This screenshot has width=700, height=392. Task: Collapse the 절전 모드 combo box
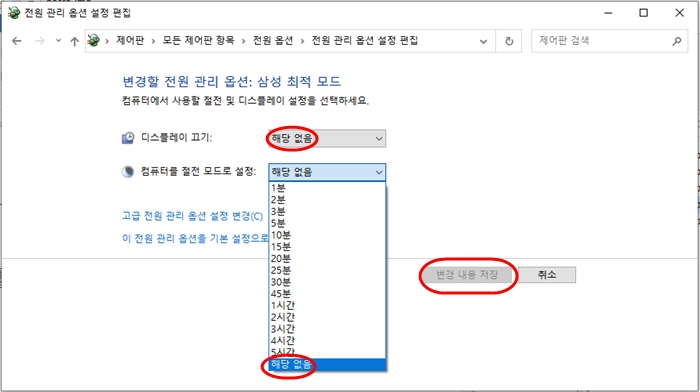pyautogui.click(x=327, y=172)
